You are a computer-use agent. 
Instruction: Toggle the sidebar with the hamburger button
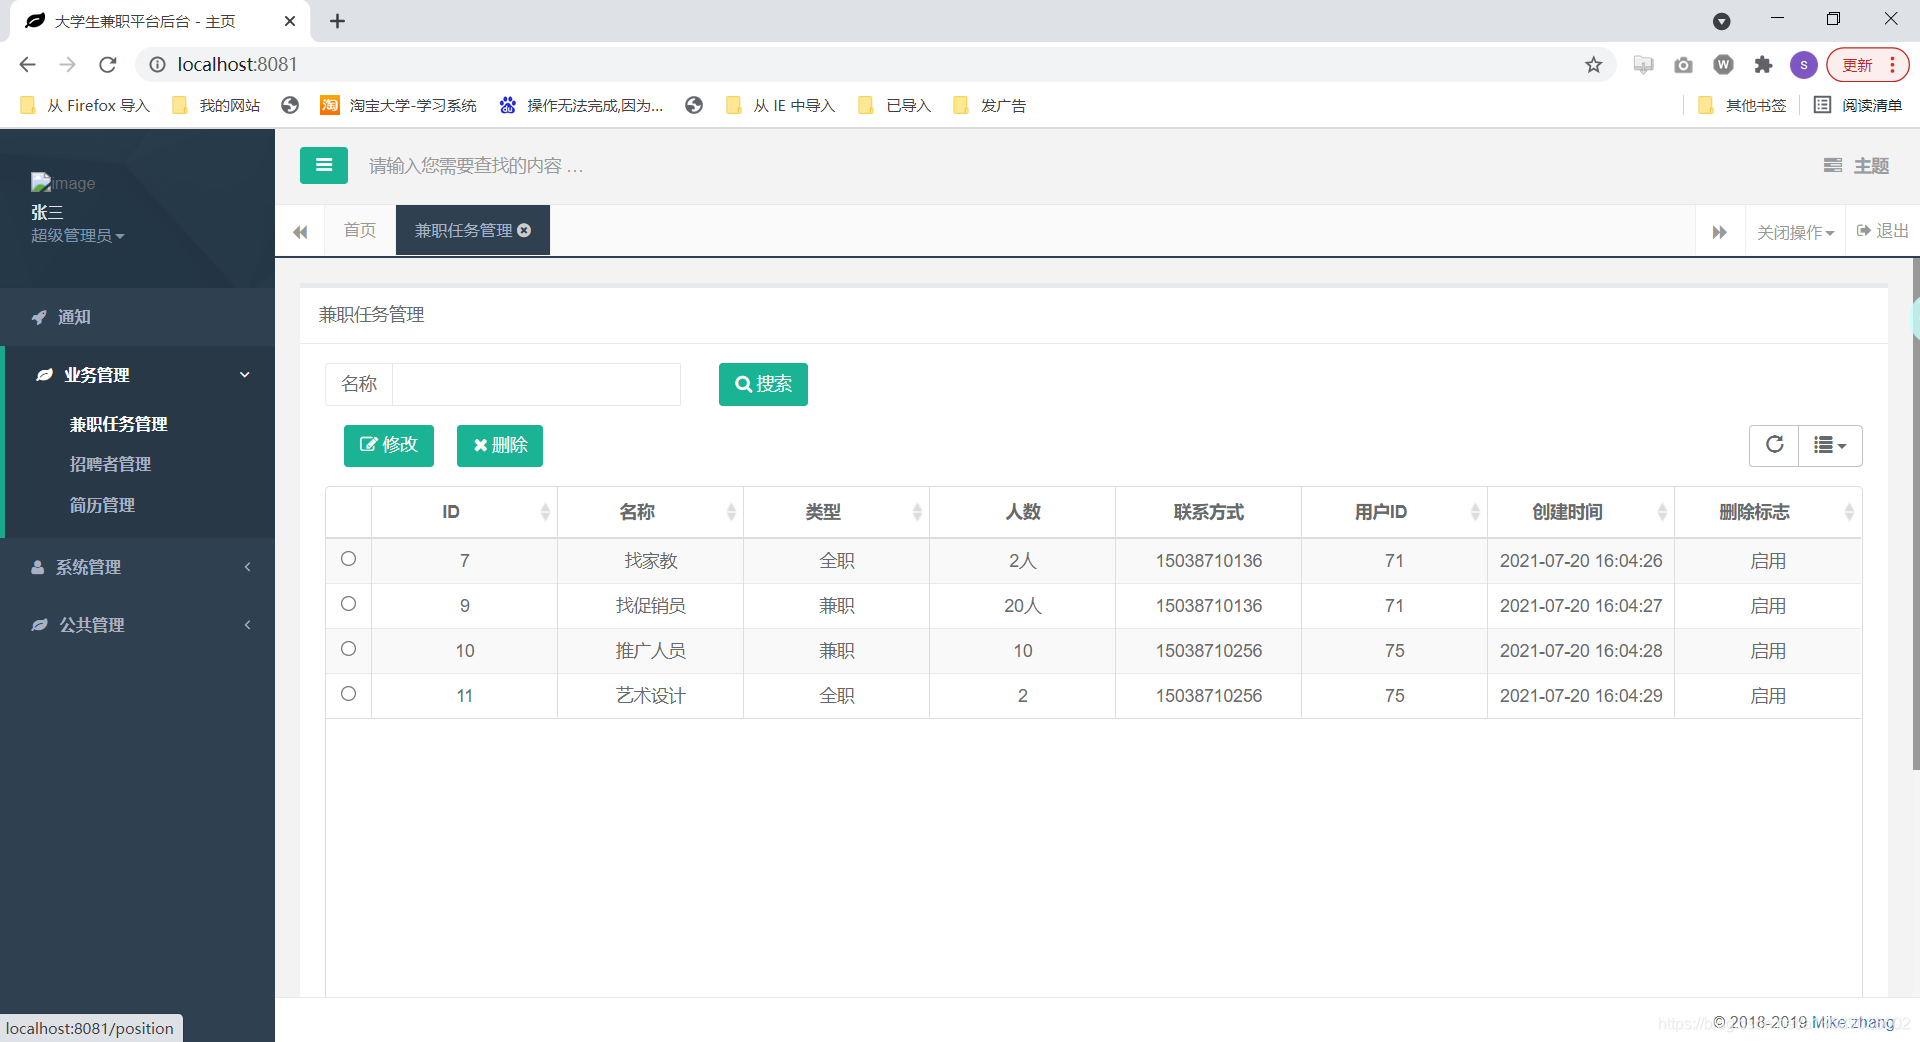pos(323,165)
